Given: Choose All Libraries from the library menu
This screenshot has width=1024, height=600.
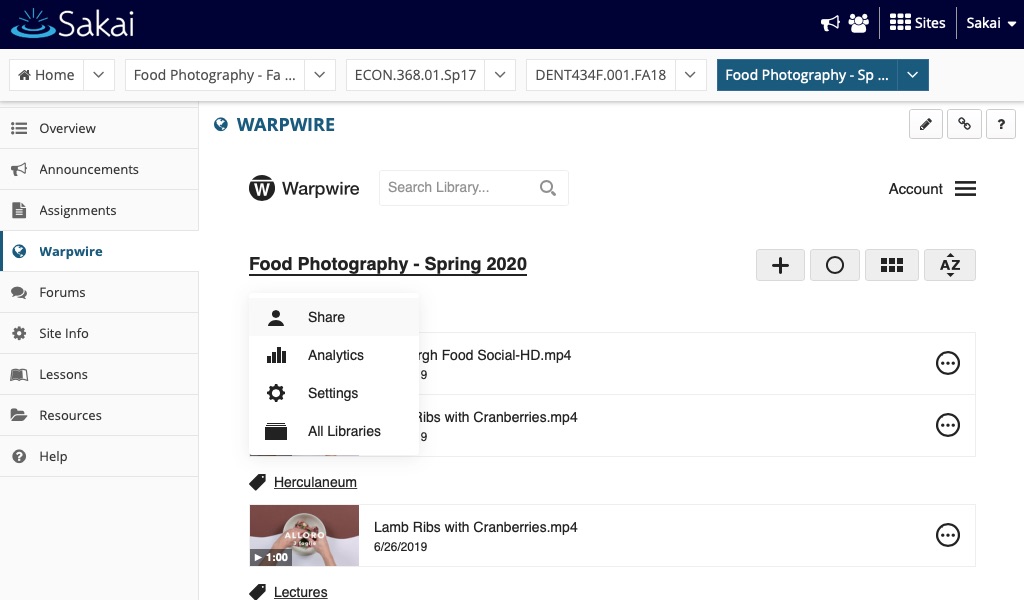Looking at the screenshot, I should point(334,431).
